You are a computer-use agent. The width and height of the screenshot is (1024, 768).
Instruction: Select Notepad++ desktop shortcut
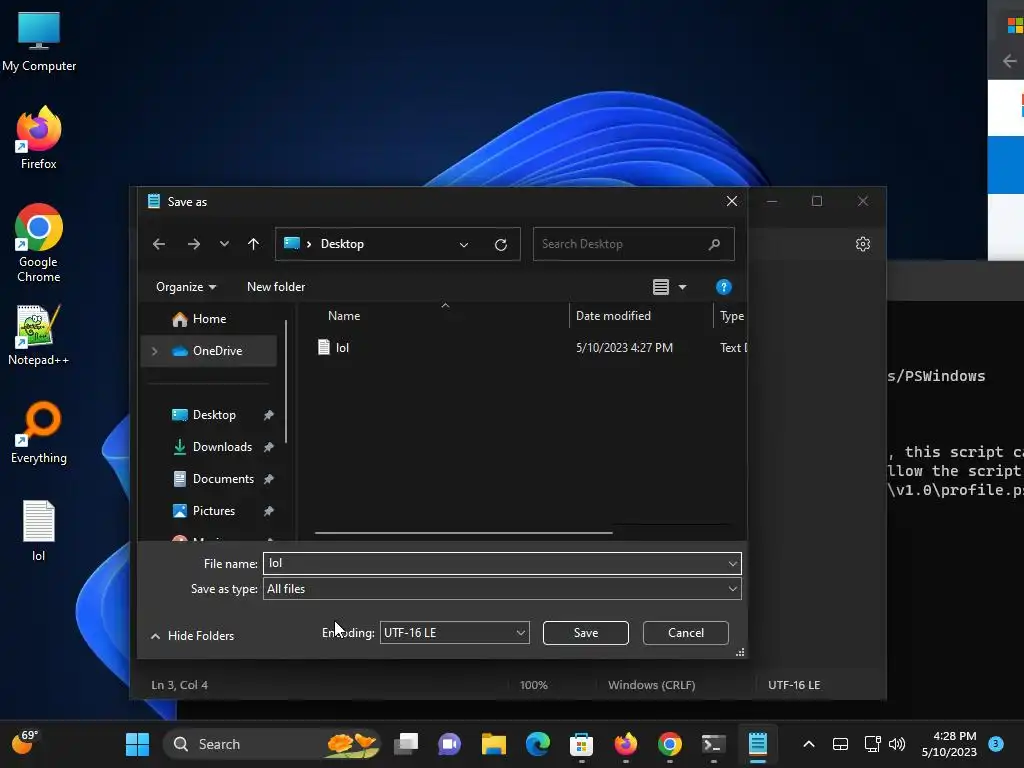(x=39, y=335)
